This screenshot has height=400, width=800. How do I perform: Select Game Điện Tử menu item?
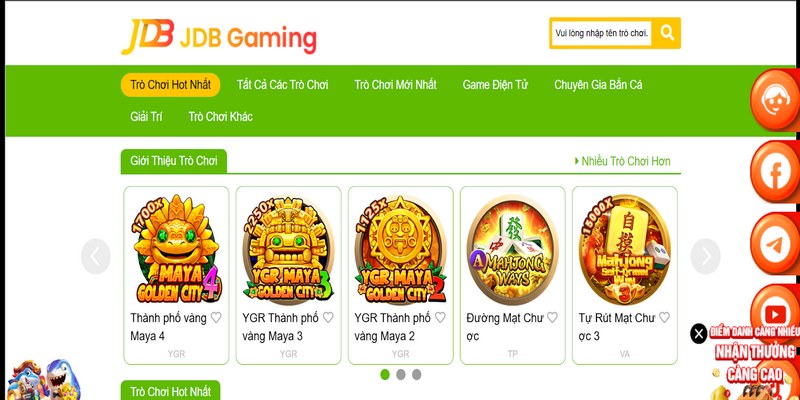[495, 85]
